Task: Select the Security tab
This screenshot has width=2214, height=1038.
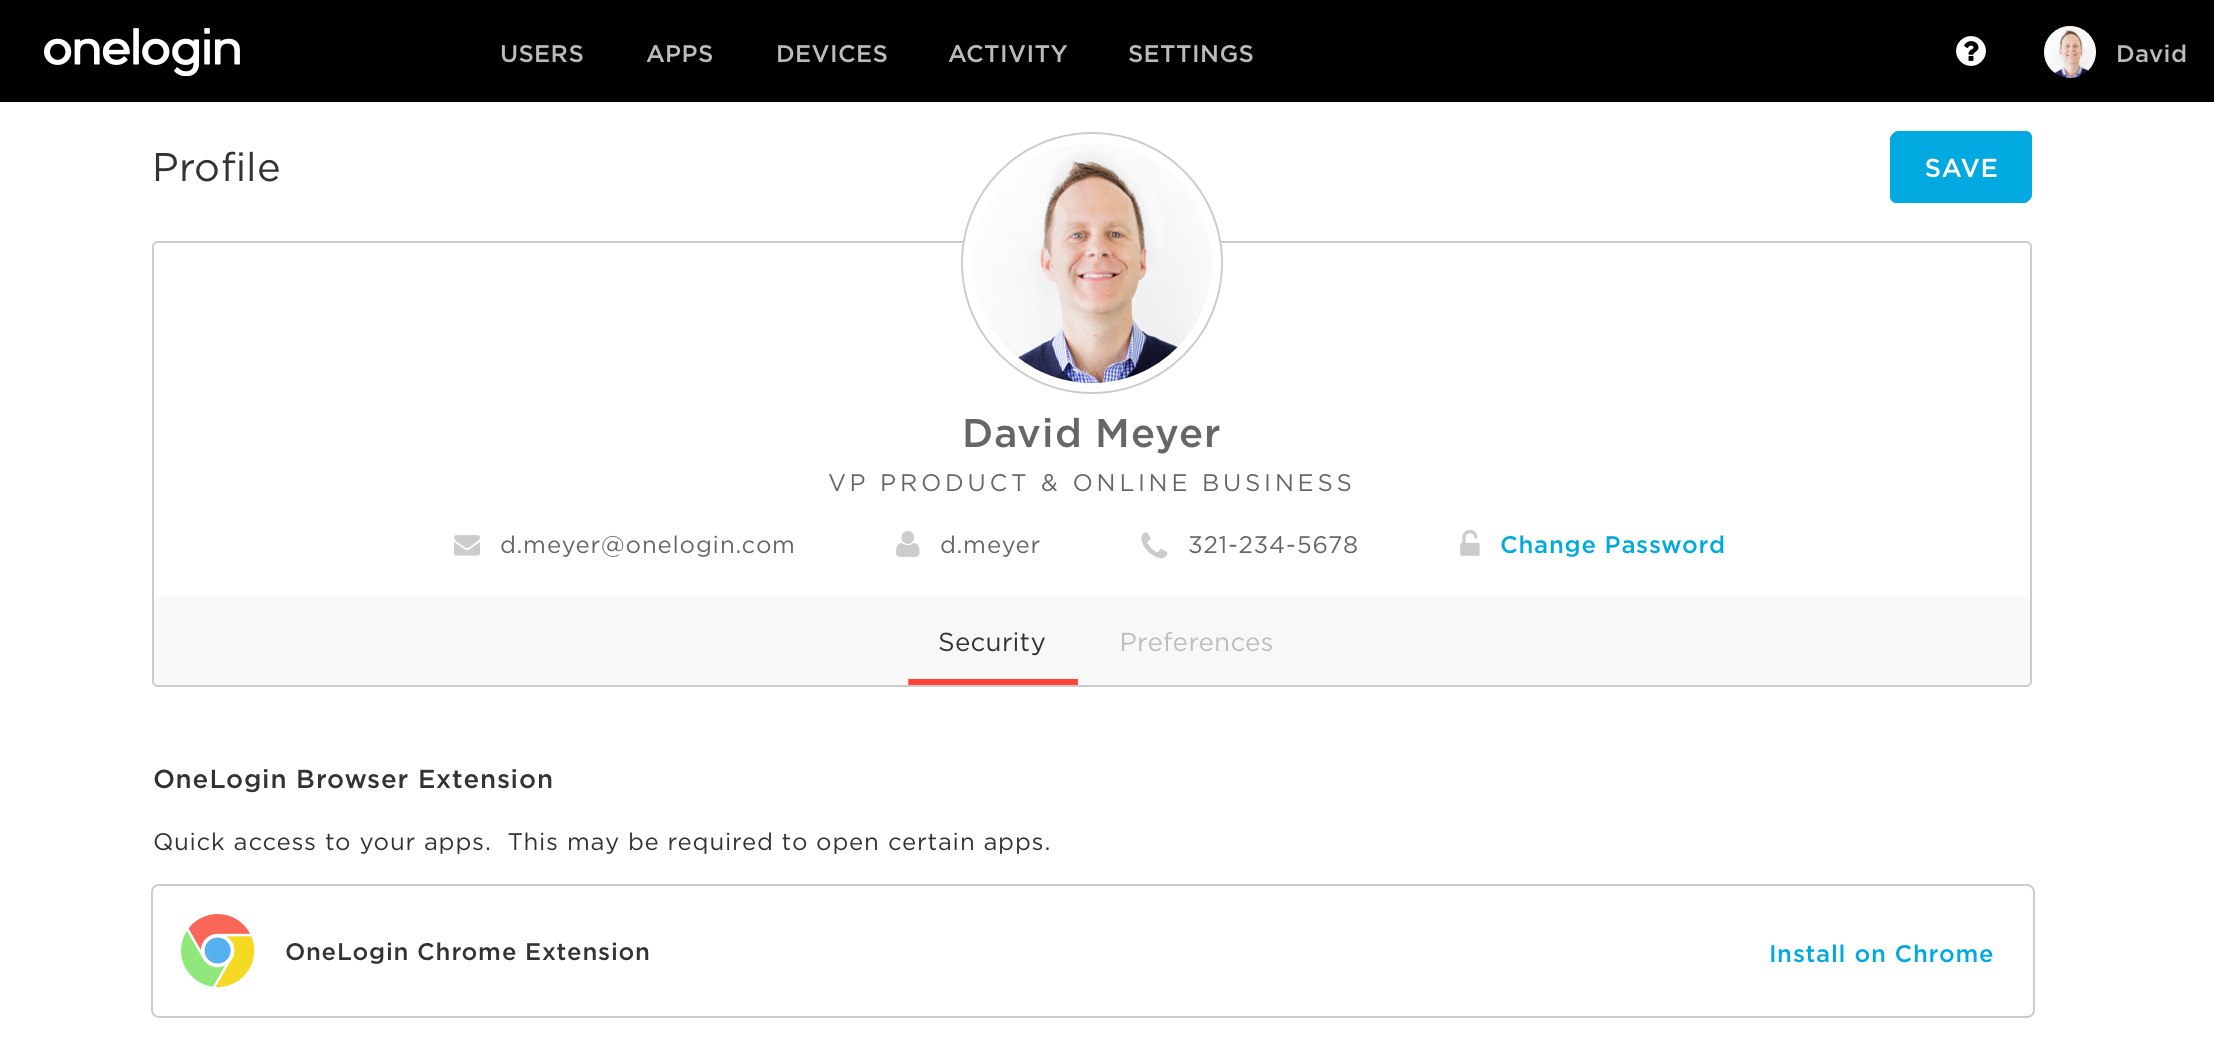Action: [992, 642]
